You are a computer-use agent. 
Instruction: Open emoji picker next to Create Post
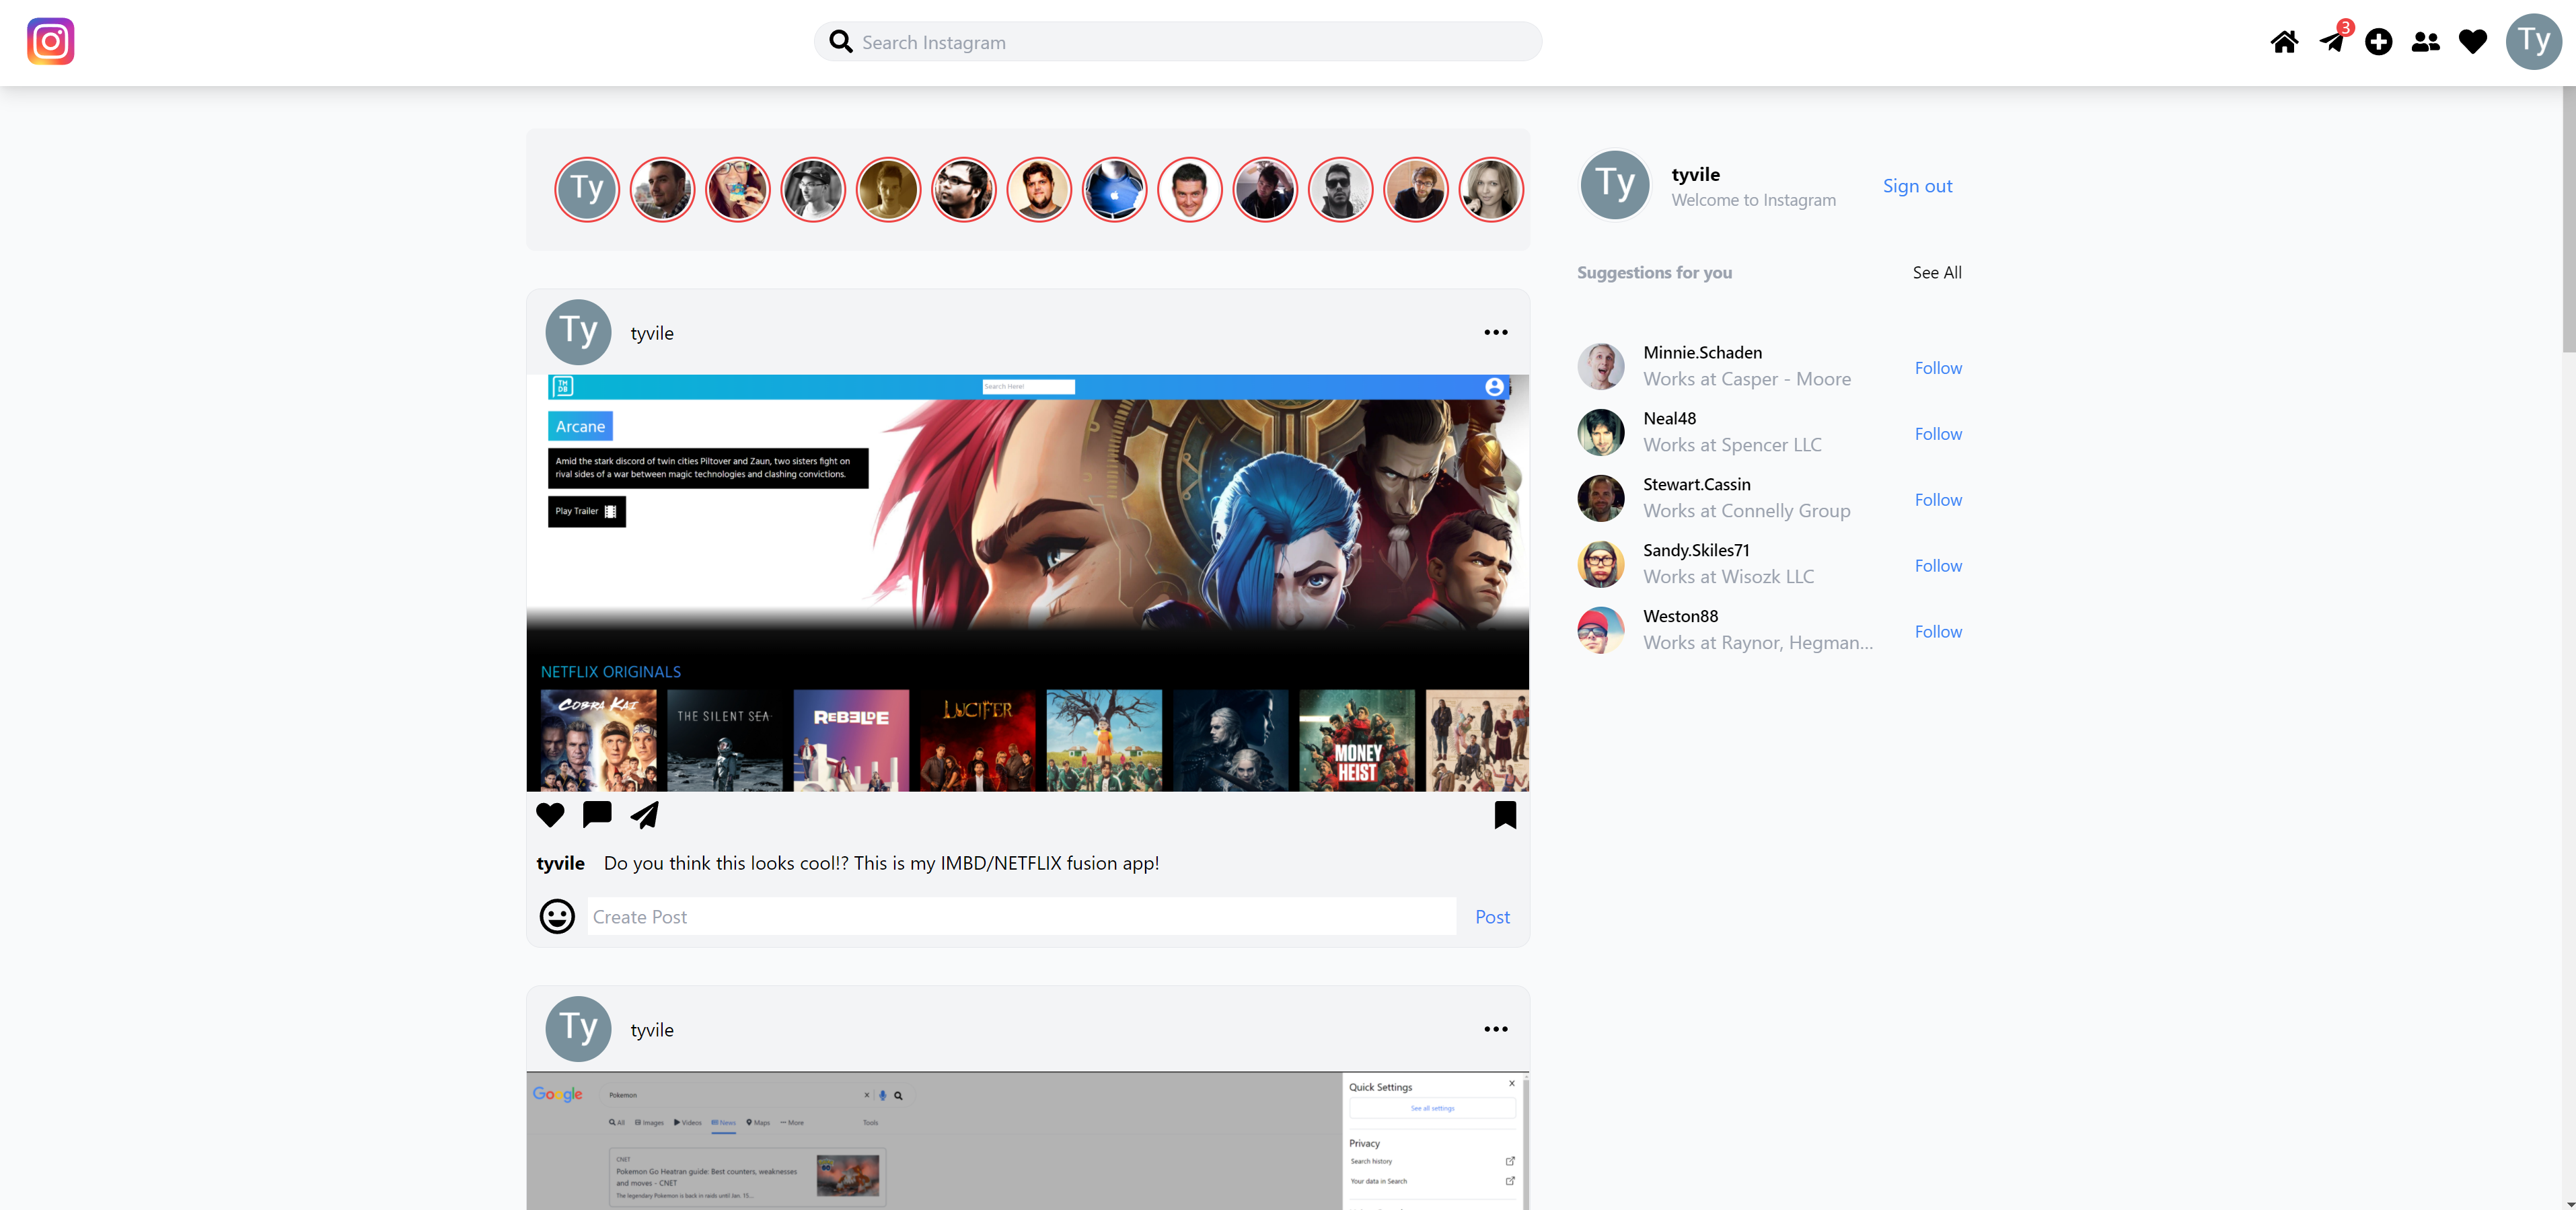pos(557,916)
